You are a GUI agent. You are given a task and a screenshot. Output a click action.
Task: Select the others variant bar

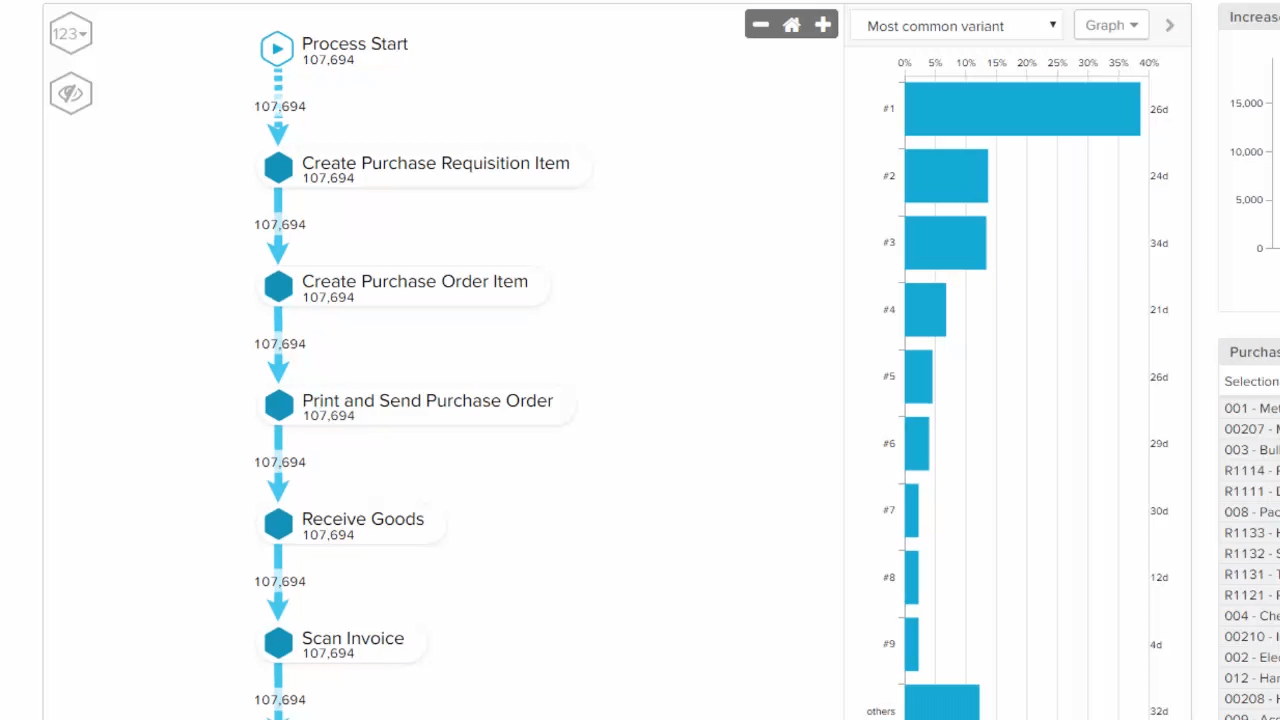click(x=941, y=702)
